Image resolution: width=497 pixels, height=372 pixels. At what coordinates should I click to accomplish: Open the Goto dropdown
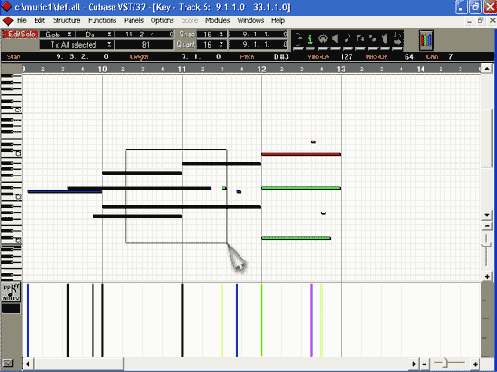[x=56, y=34]
